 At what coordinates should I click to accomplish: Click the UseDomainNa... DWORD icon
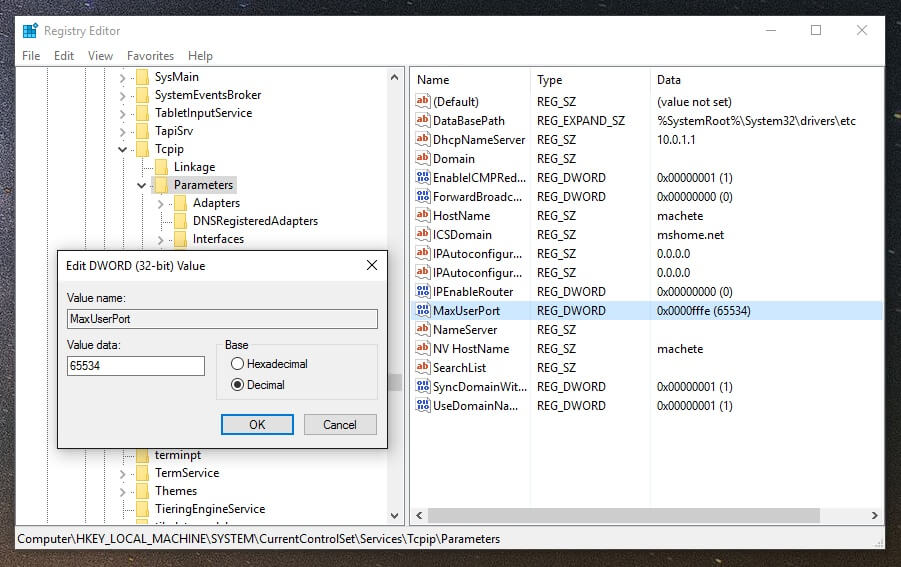[423, 405]
